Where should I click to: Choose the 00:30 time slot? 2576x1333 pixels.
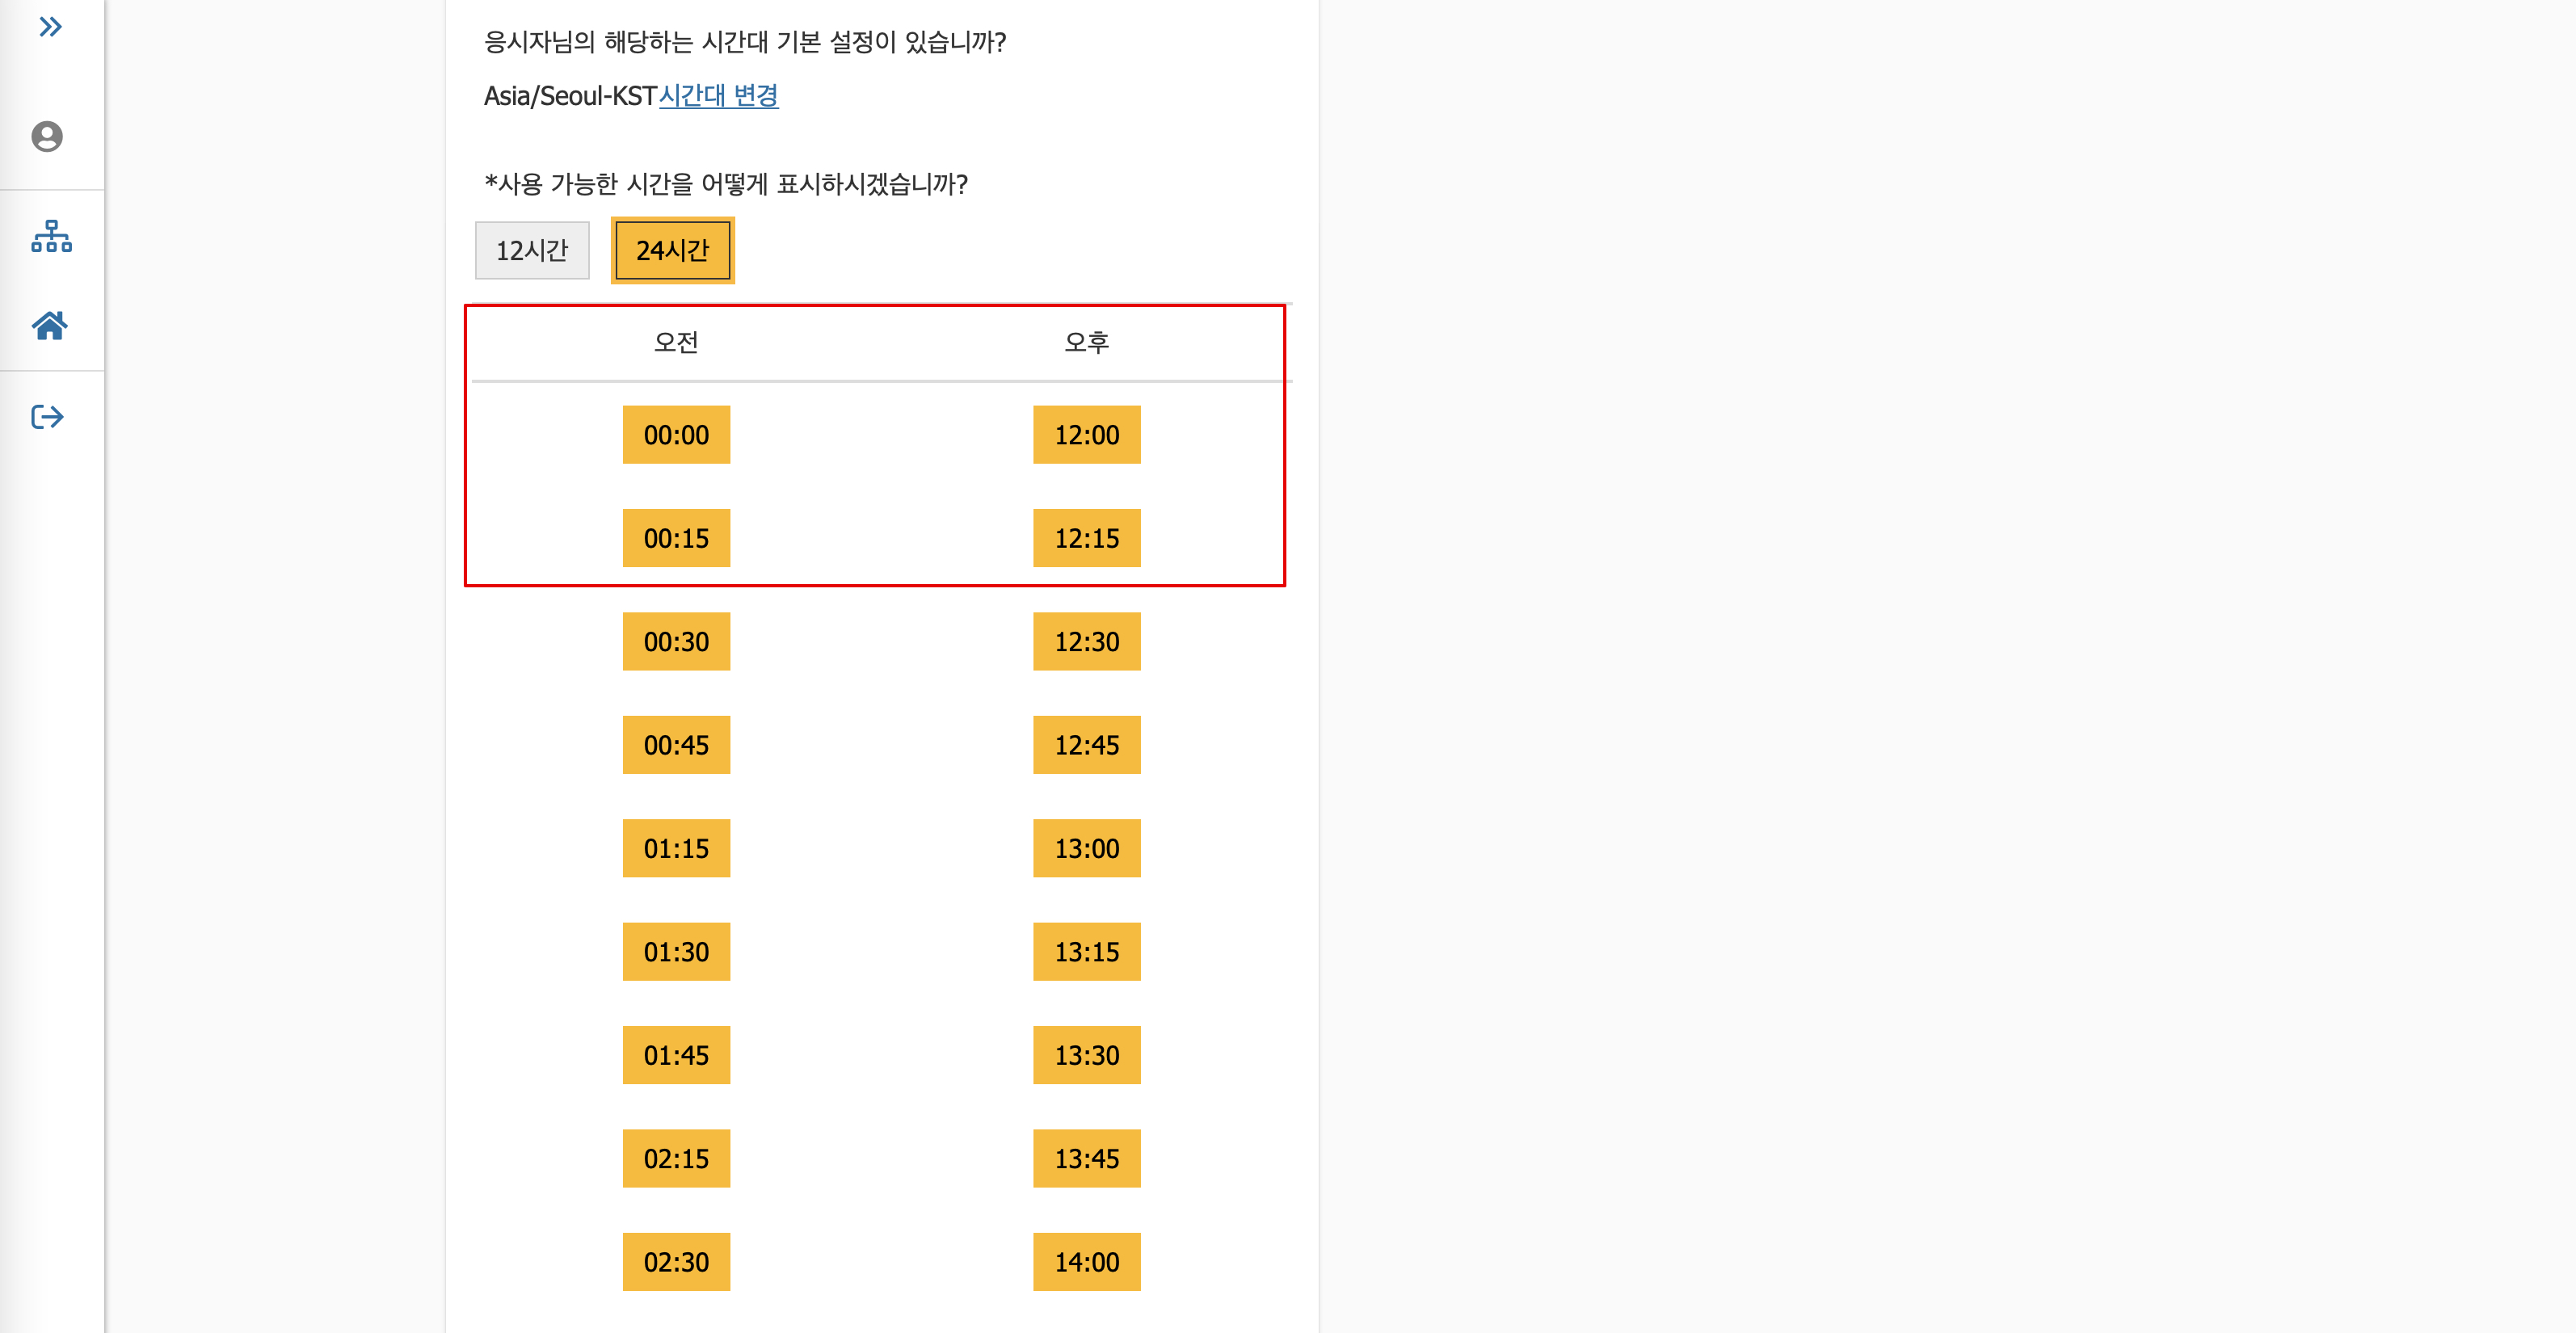tap(676, 642)
